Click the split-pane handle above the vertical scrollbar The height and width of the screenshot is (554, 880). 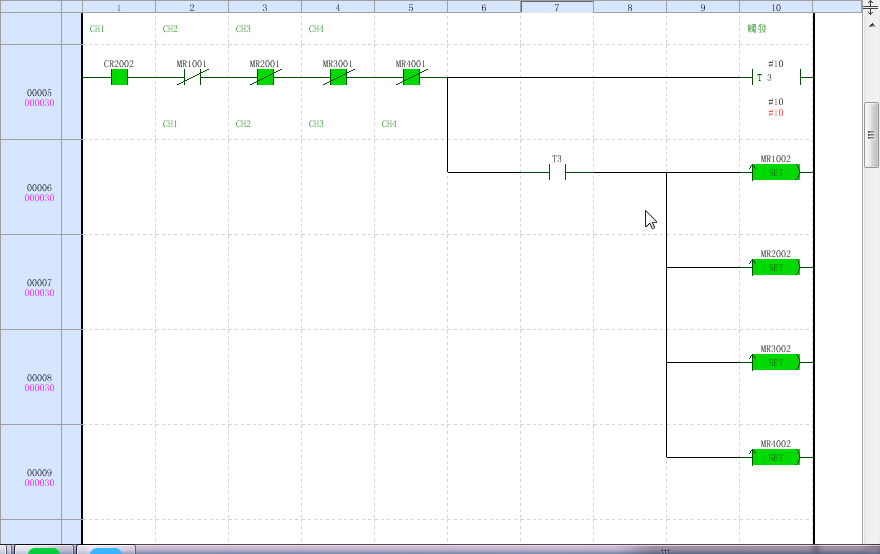pos(870,7)
